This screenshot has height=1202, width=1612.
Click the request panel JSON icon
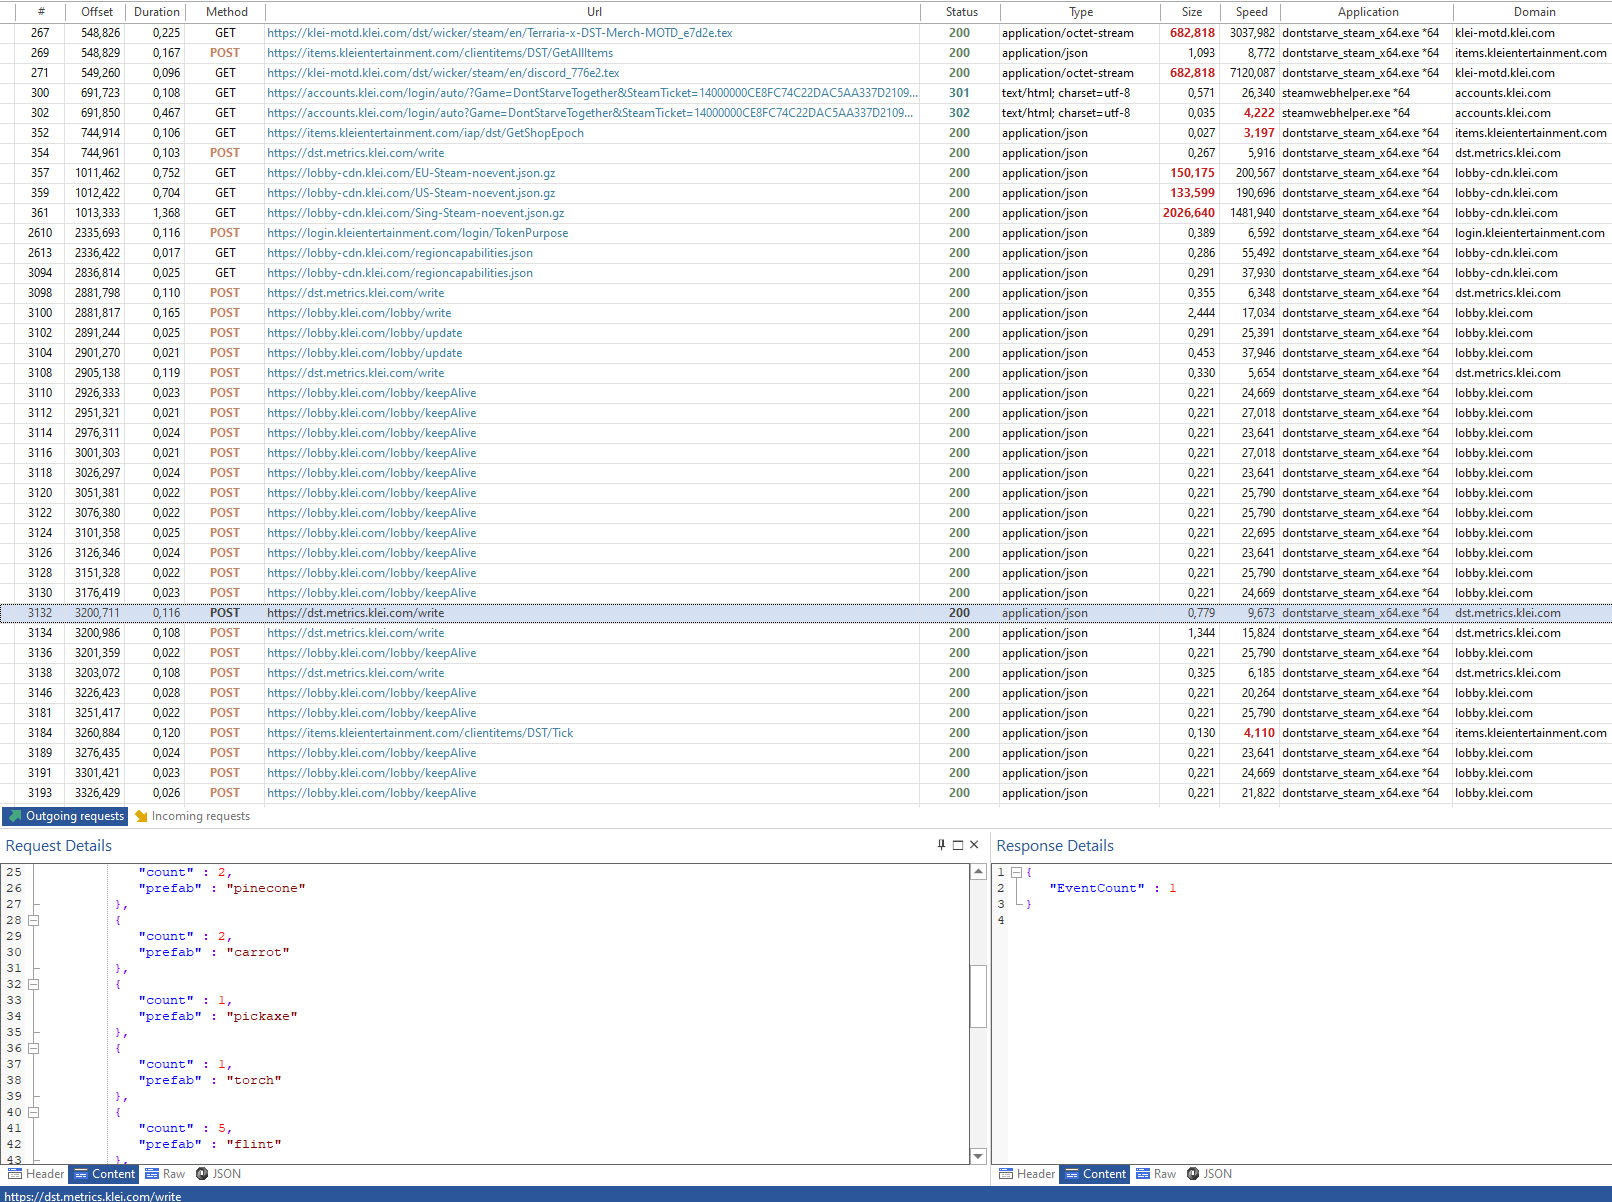[202, 1174]
